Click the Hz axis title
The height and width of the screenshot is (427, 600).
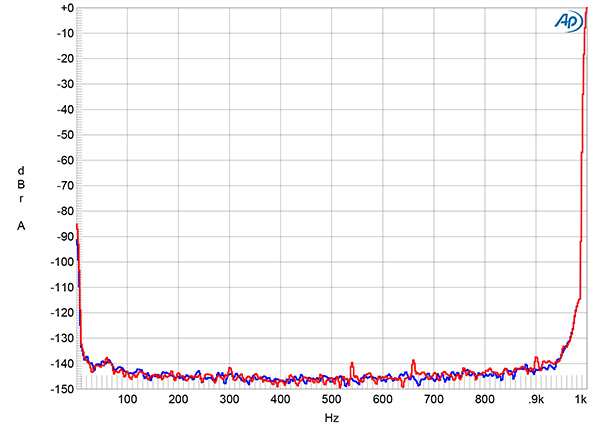pos(329,416)
